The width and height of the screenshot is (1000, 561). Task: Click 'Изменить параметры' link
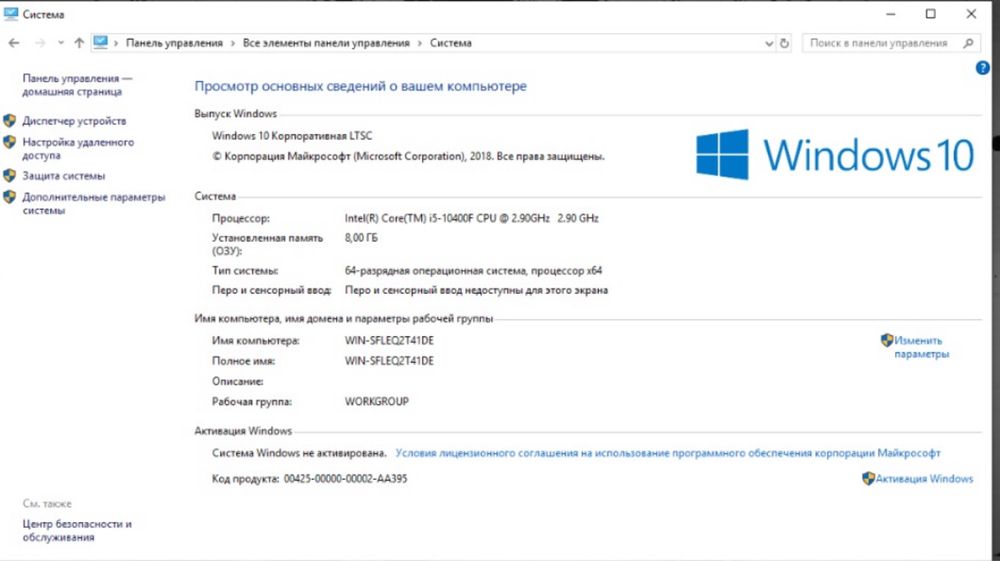[921, 347]
